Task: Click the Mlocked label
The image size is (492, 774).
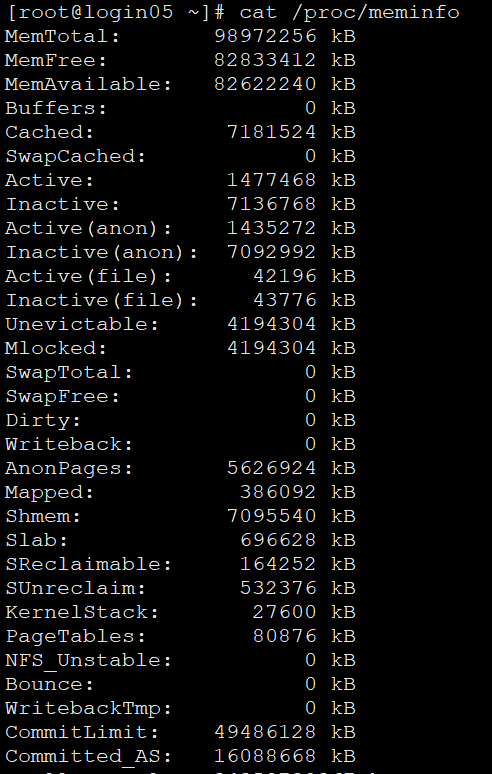Action: click(x=56, y=348)
